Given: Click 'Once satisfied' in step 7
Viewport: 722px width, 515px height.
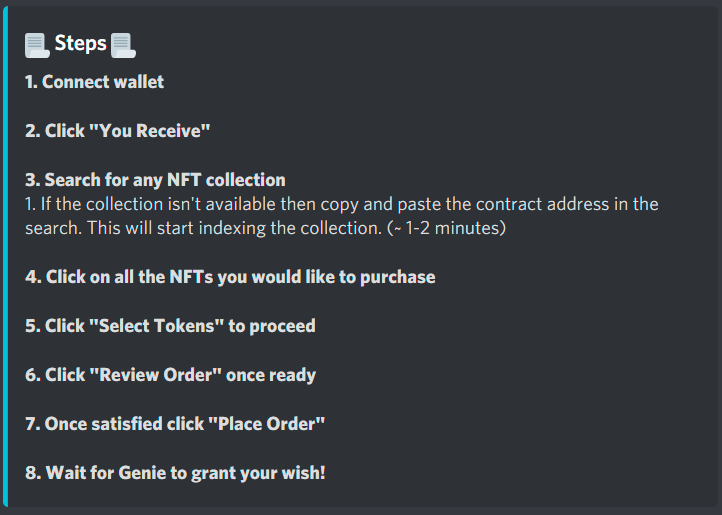Looking at the screenshot, I should [98, 424].
